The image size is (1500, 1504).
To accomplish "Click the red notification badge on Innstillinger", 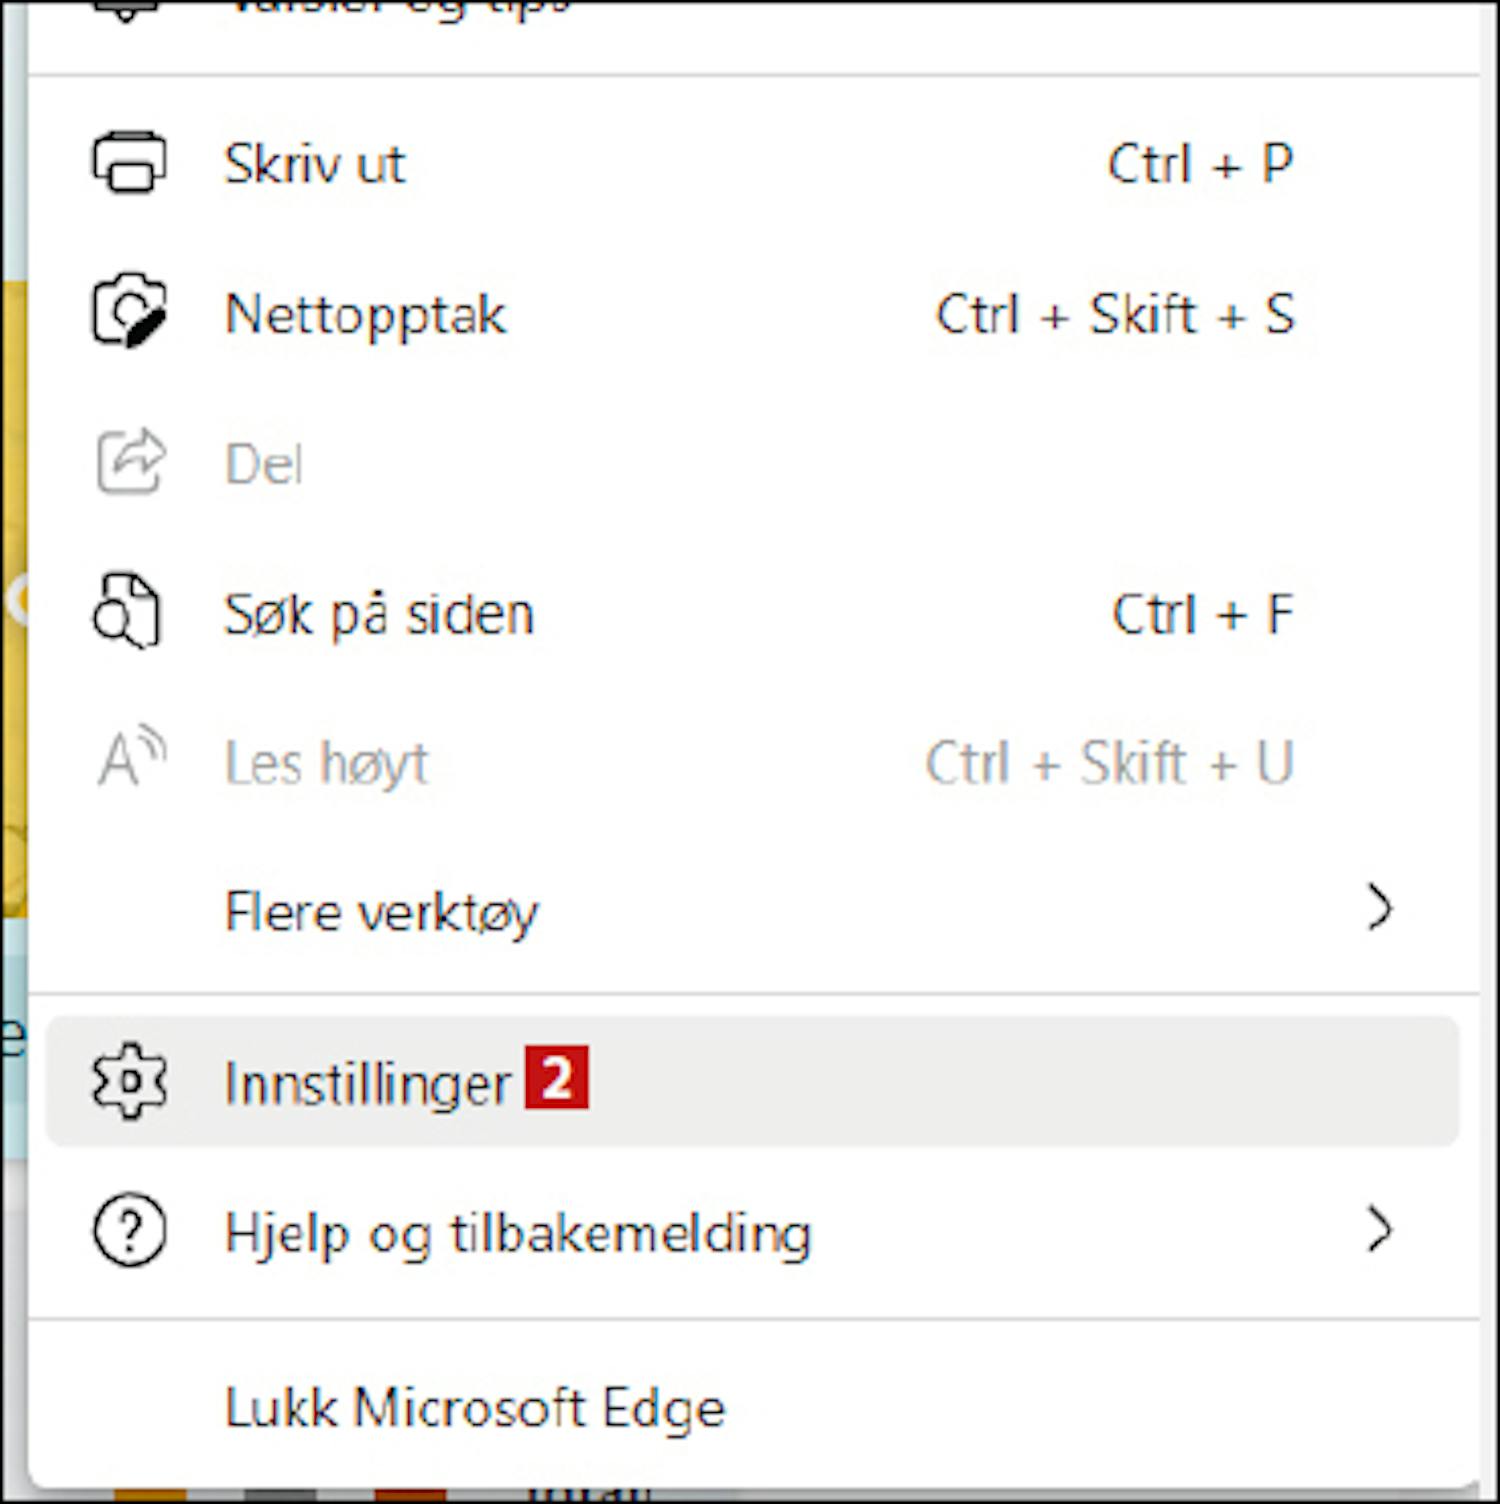I will click(x=557, y=1077).
